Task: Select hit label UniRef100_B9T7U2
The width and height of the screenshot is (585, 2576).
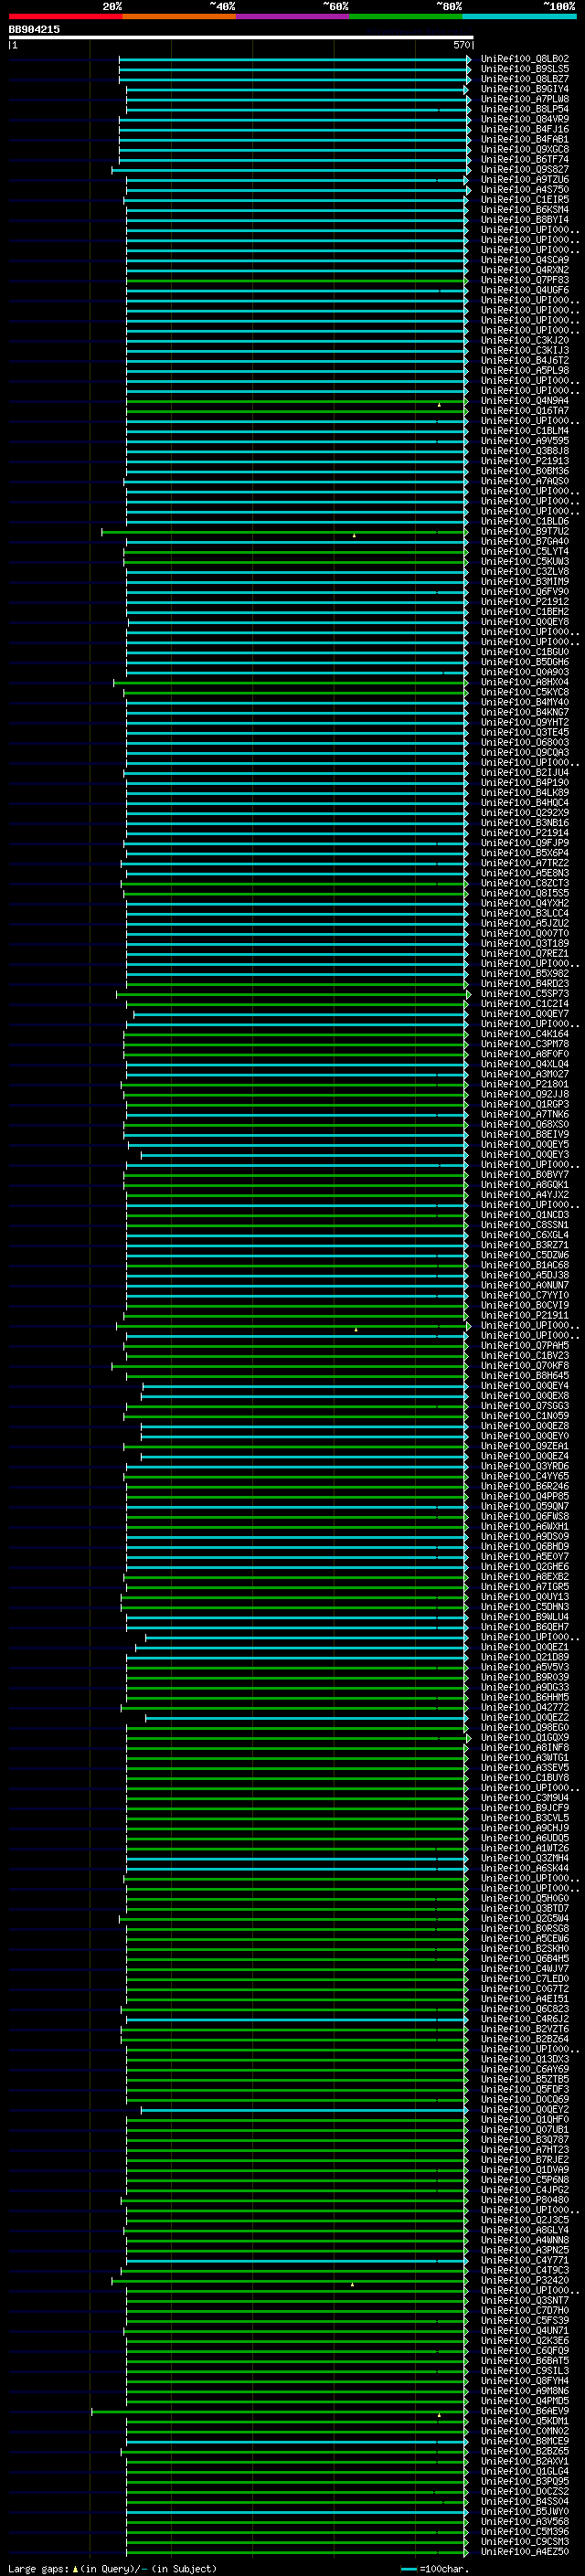Action: pos(524,531)
